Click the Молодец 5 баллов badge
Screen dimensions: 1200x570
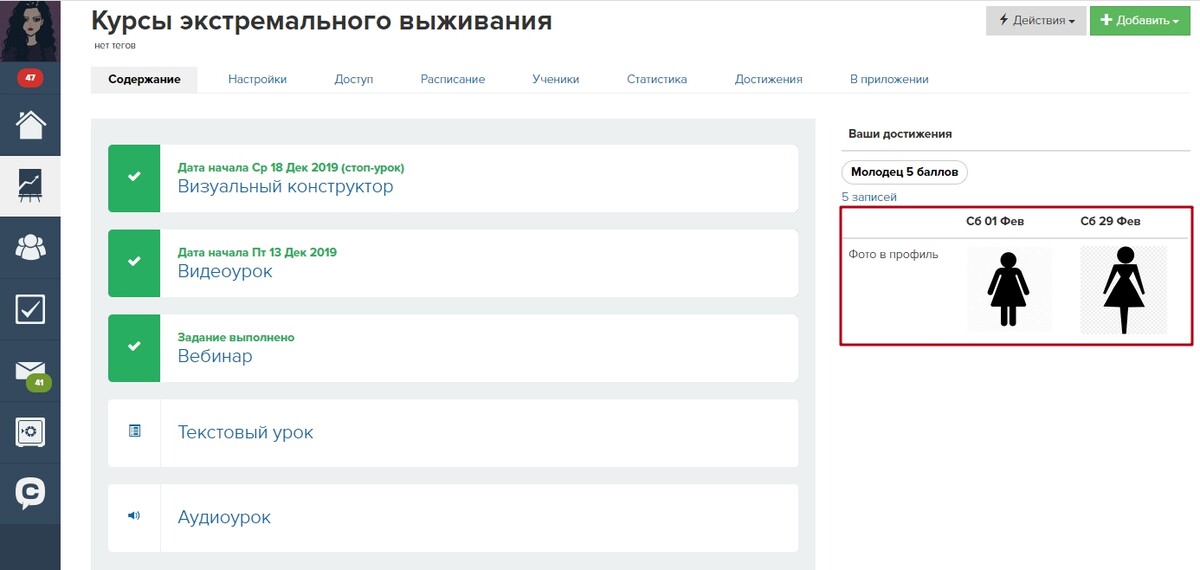tap(904, 172)
